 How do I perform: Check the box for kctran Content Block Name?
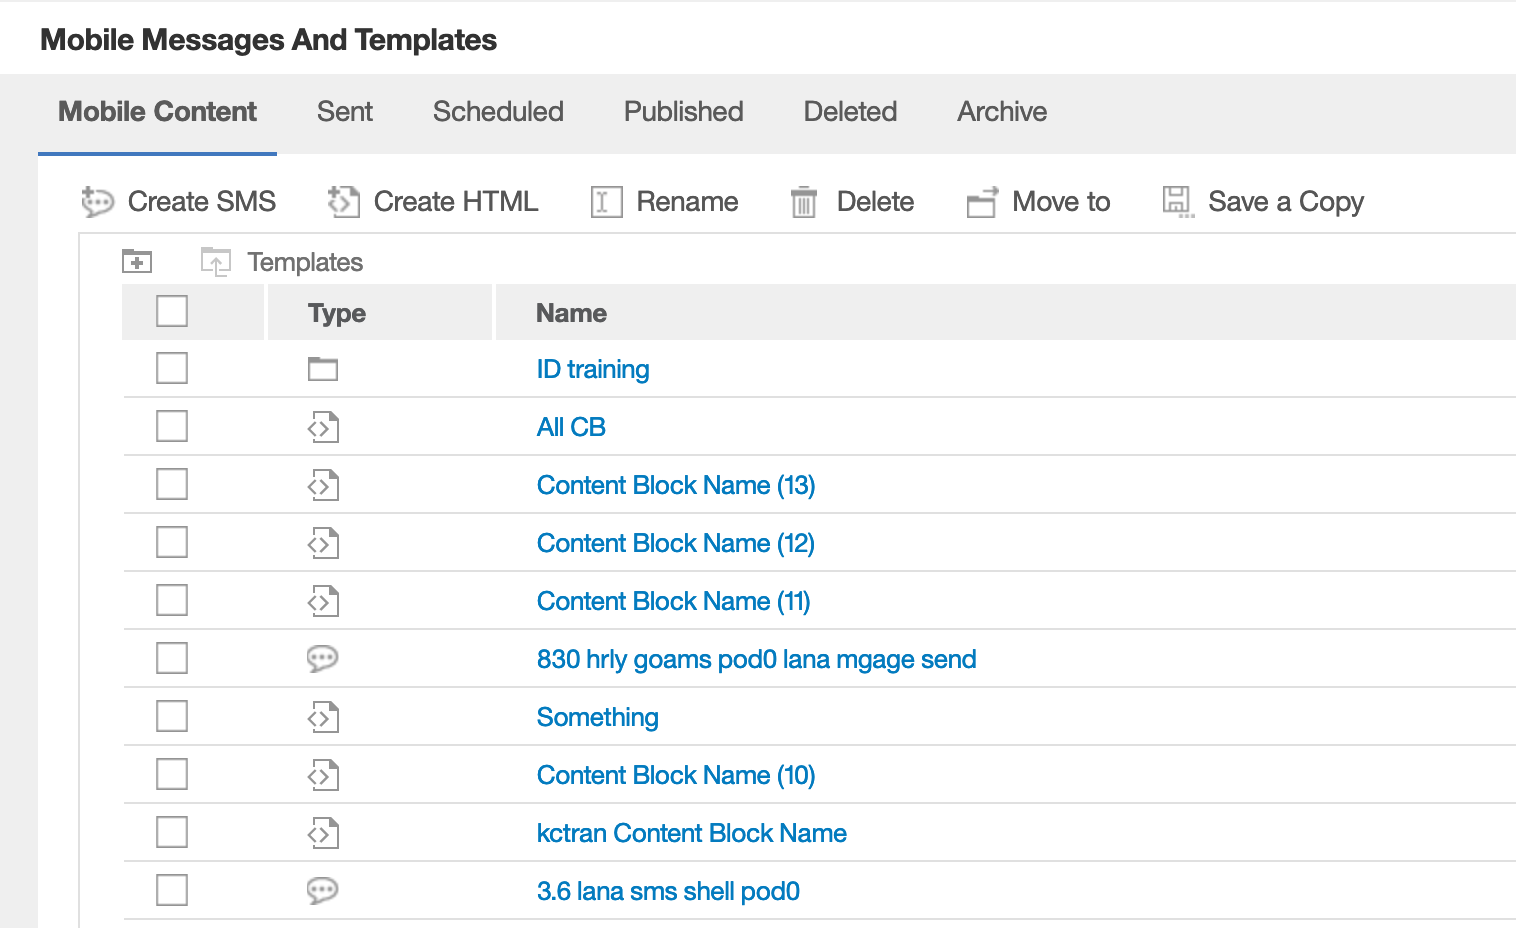tap(172, 832)
